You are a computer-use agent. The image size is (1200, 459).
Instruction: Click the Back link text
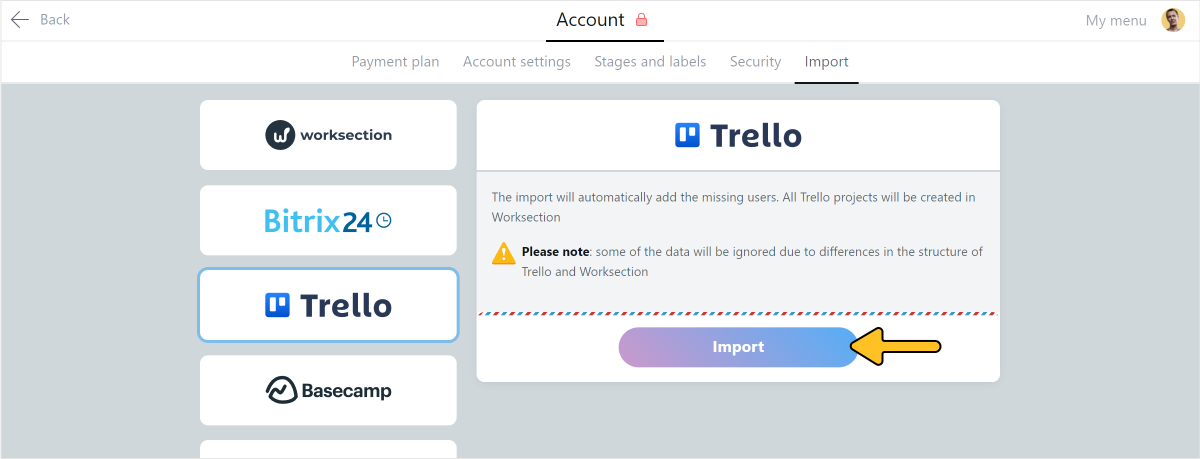tap(55, 20)
